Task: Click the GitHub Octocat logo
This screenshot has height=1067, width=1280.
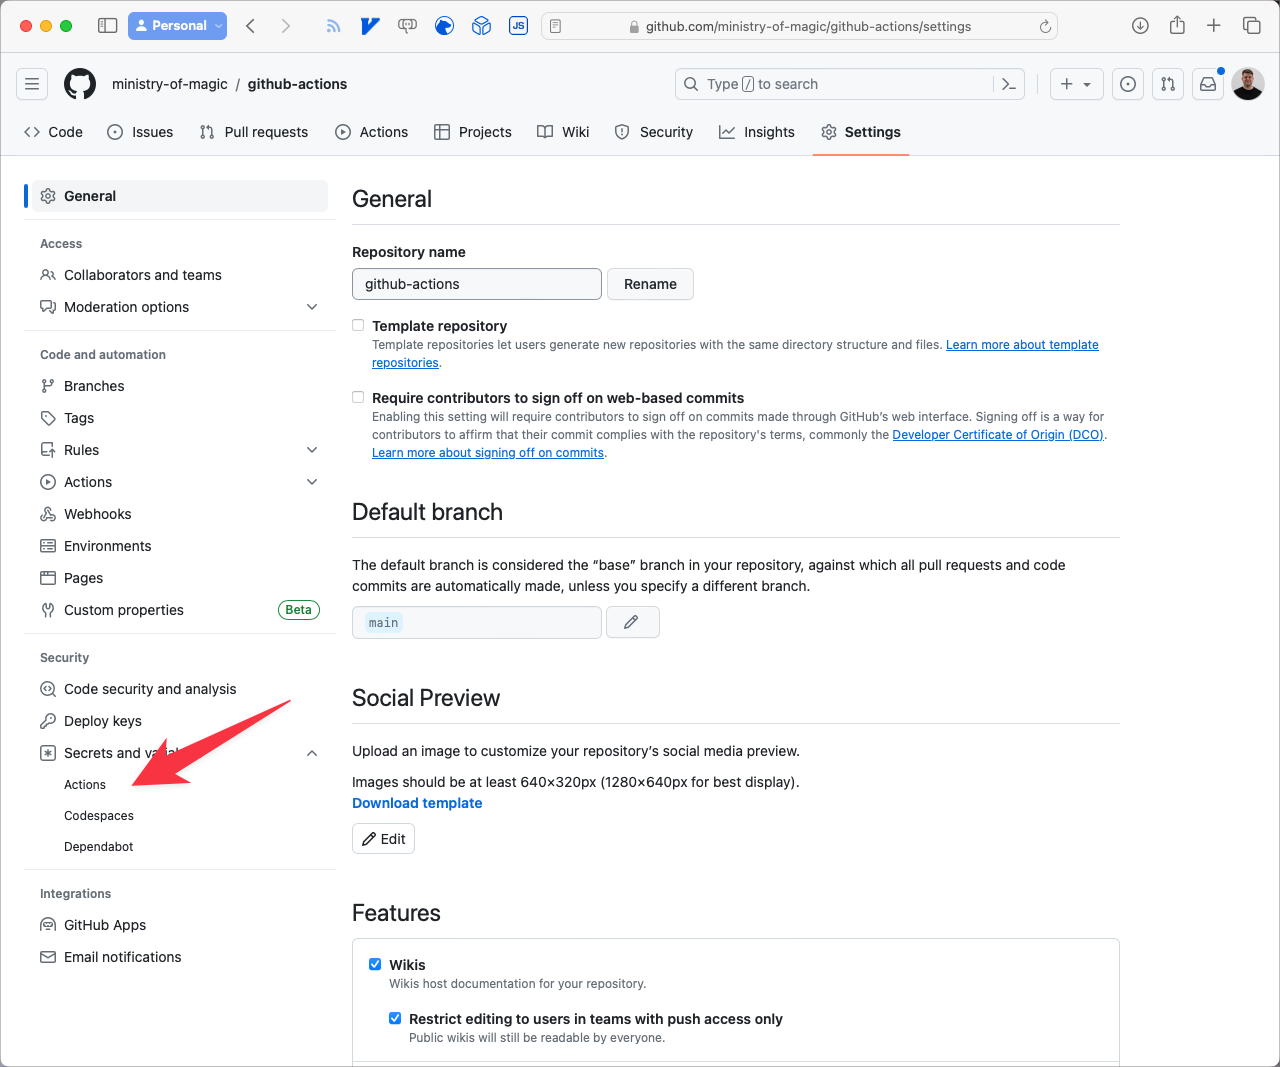Action: [80, 84]
